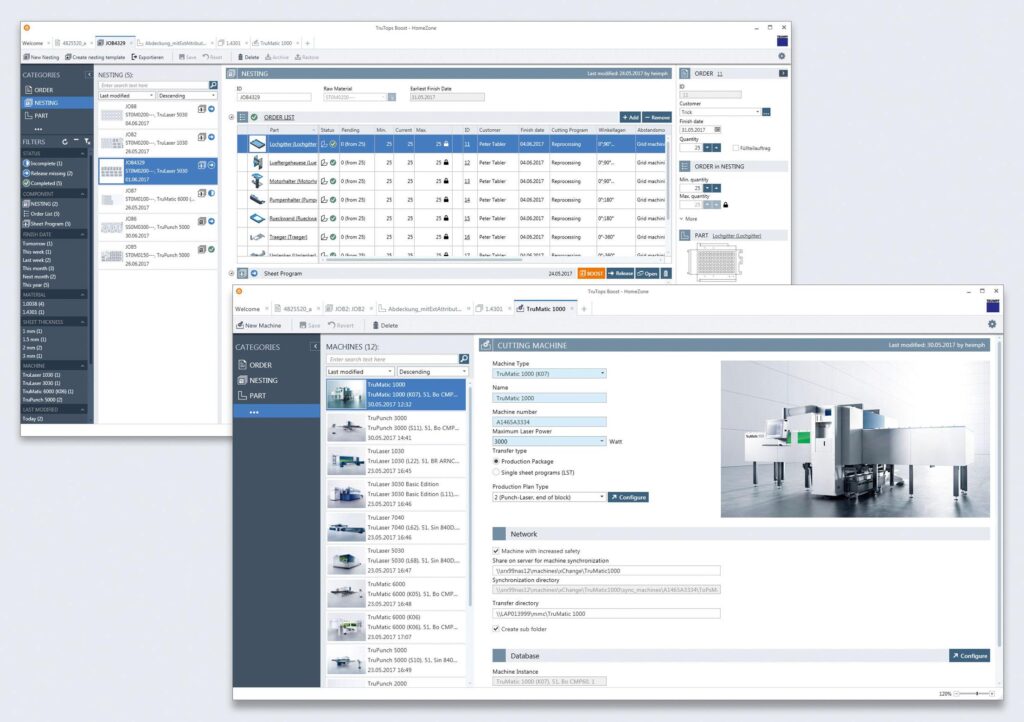
Task: Uncheck the Create sub folder checkbox
Action: point(497,629)
